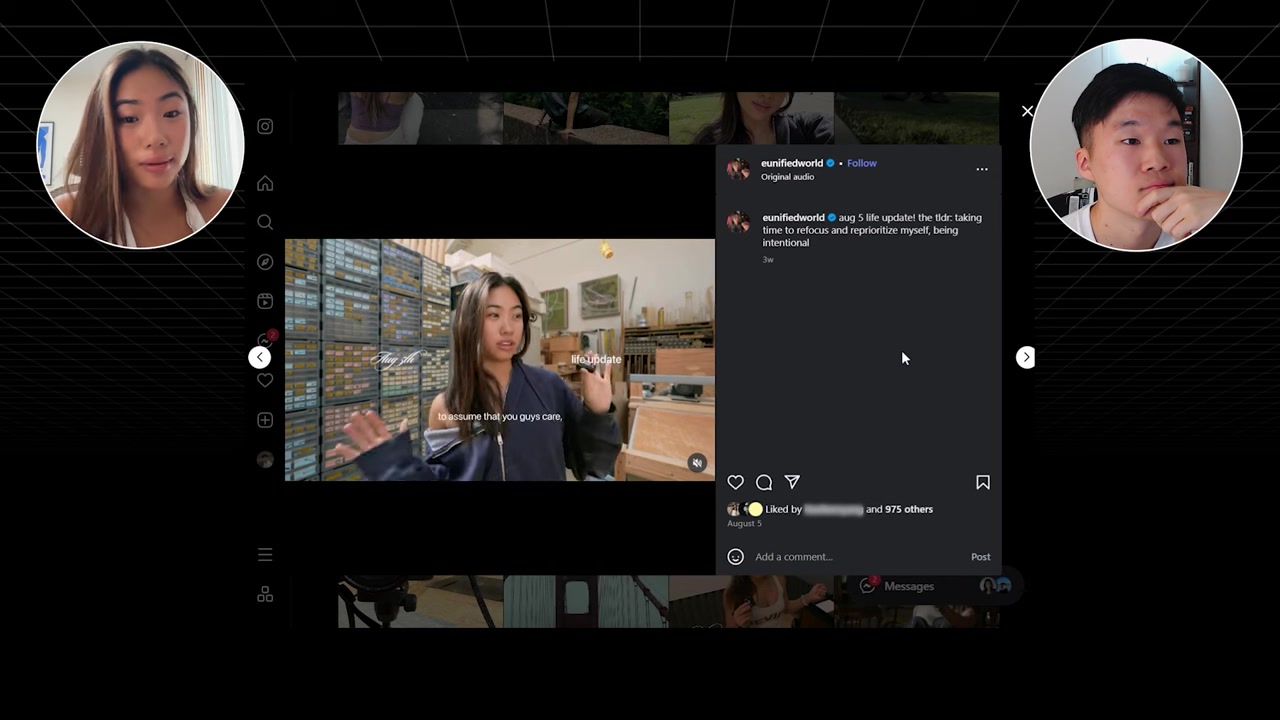1280x720 pixels.
Task: Open the post's three-dot more options
Action: (x=982, y=169)
